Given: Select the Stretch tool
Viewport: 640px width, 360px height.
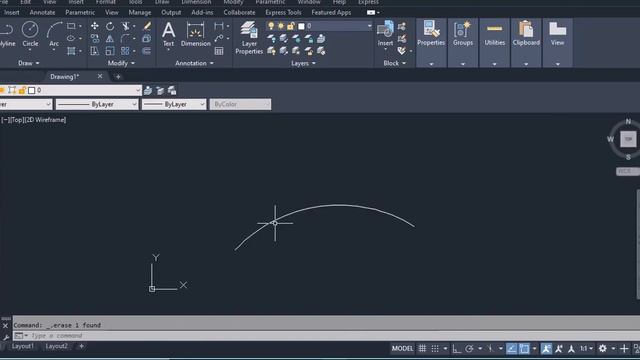Looking at the screenshot, I should pyautogui.click(x=95, y=51).
